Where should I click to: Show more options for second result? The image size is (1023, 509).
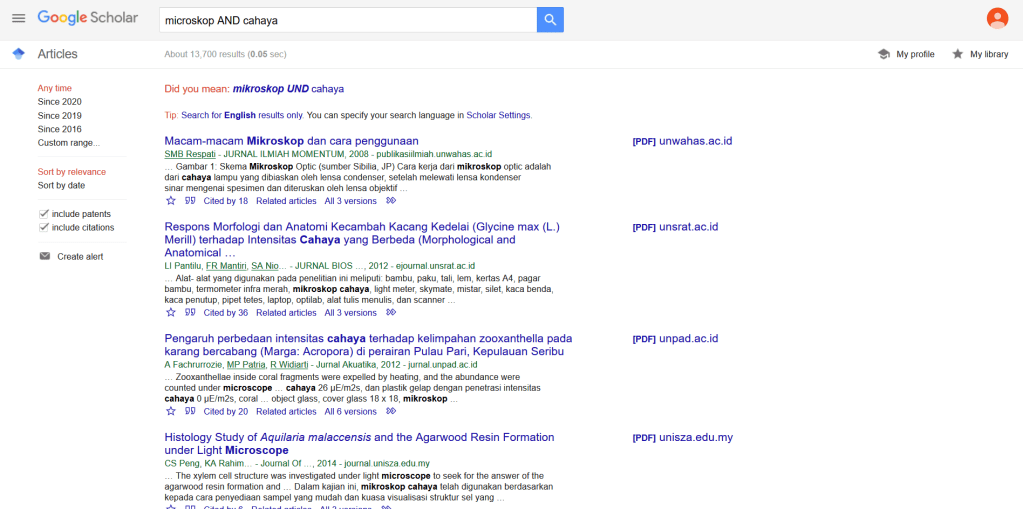click(x=391, y=313)
